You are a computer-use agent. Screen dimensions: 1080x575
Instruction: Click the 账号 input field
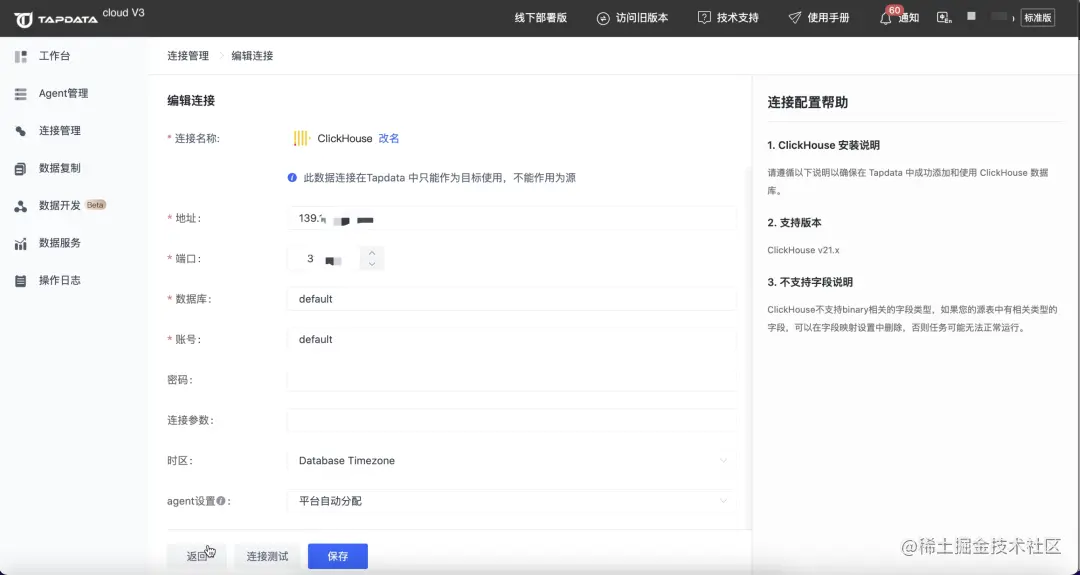click(x=512, y=339)
